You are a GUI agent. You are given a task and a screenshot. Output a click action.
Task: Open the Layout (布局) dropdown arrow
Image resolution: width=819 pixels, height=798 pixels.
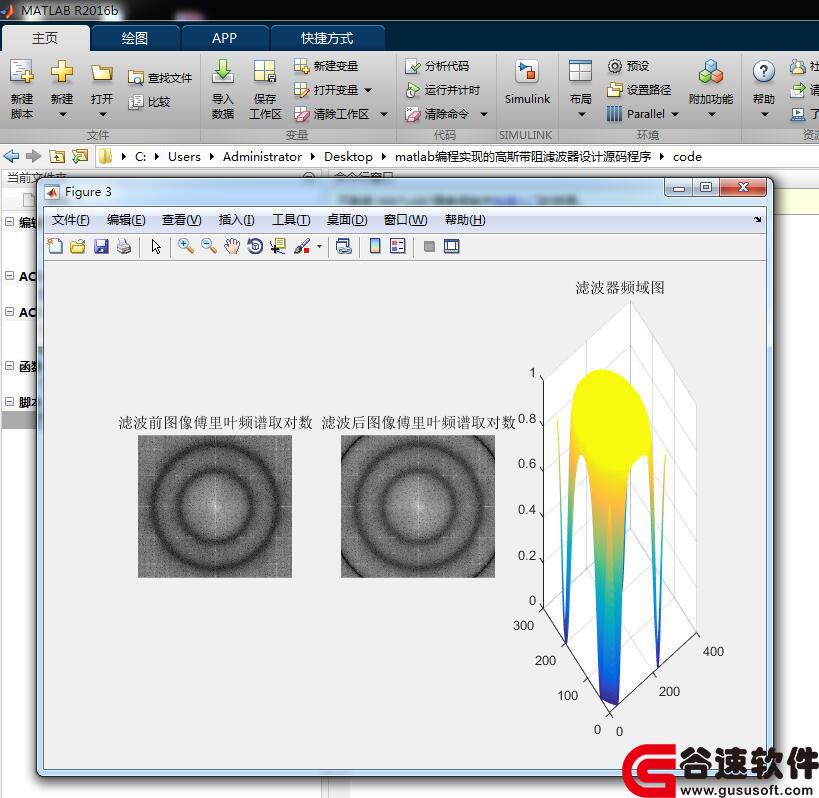coord(581,114)
